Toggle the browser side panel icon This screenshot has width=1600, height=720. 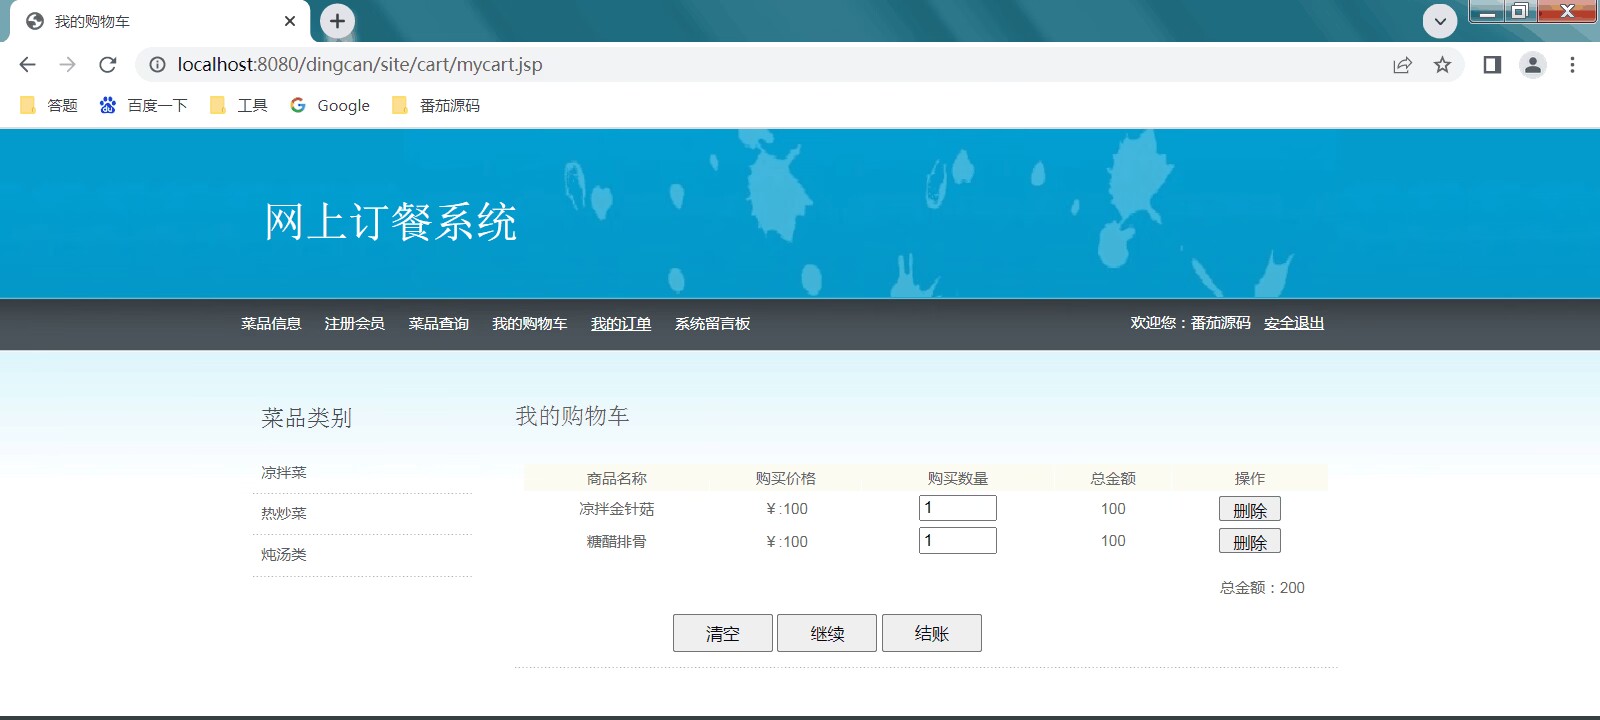point(1492,65)
